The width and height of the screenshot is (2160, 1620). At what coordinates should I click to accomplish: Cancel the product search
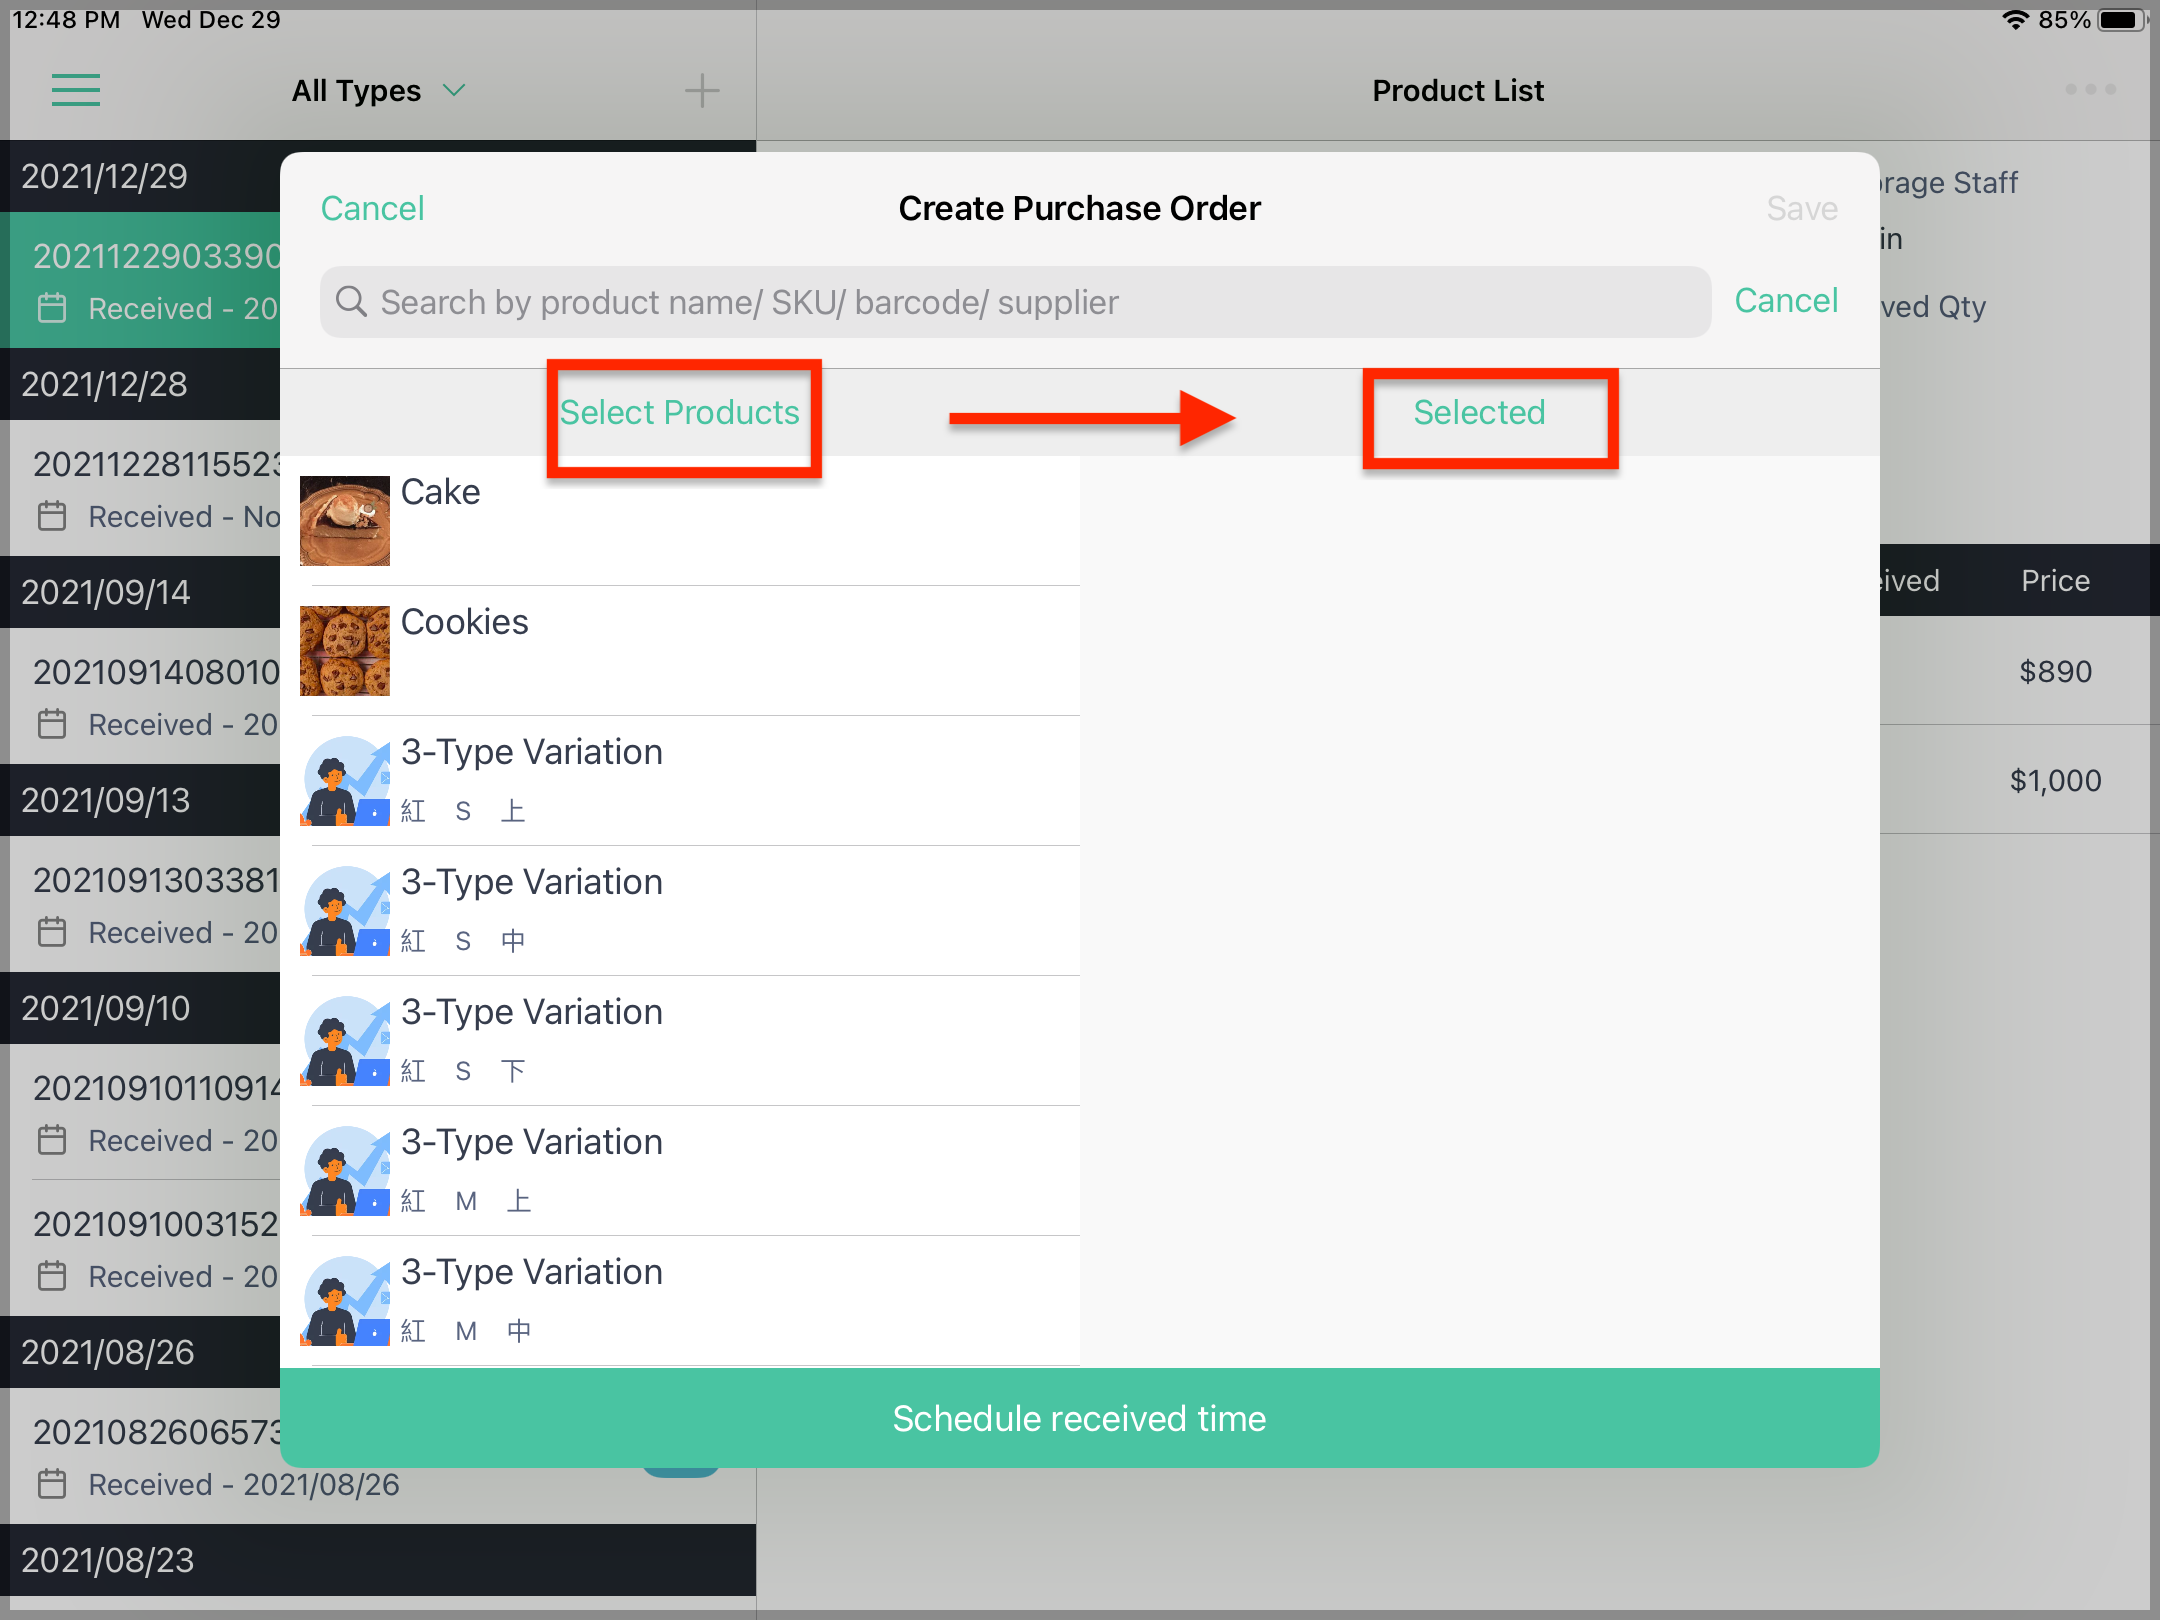point(1786,300)
